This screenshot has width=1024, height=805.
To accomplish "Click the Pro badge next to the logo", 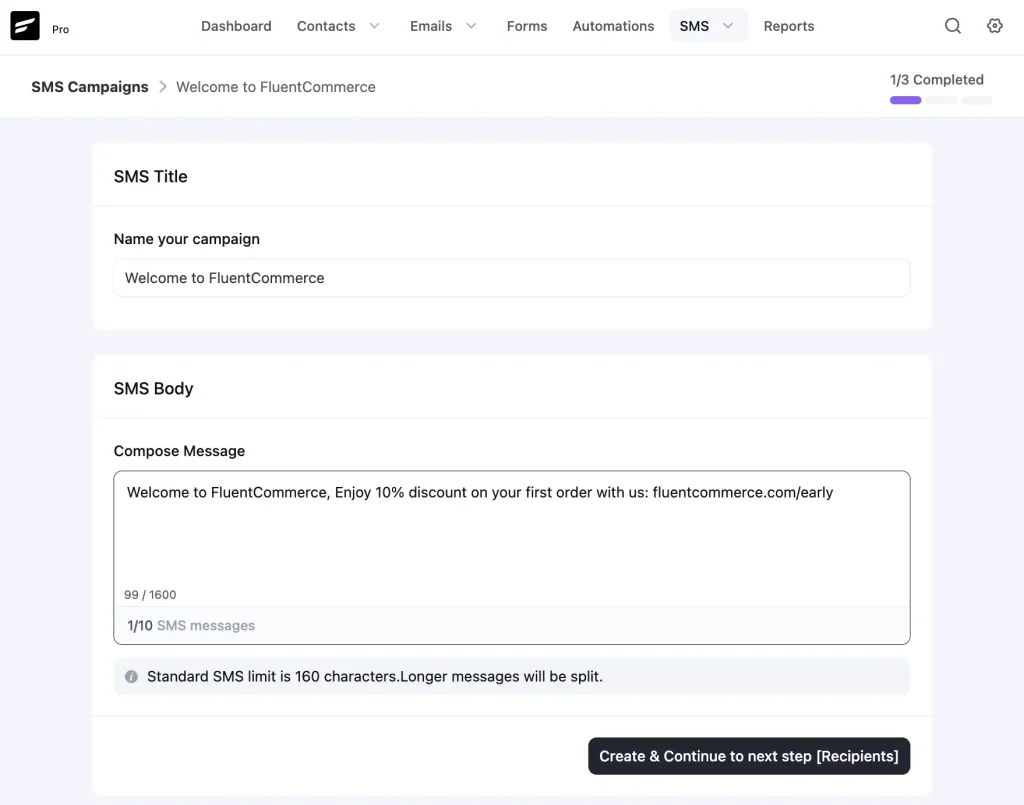I will (59, 29).
